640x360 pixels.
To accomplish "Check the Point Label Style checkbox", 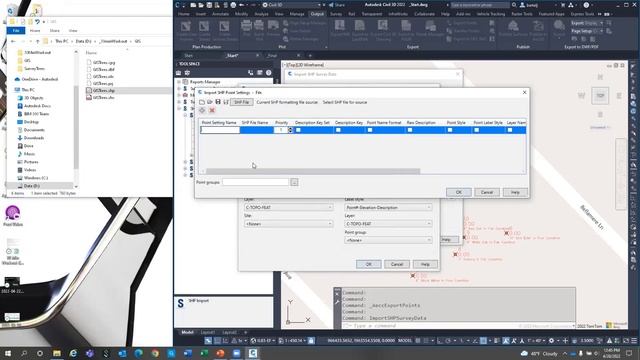I will click(476, 130).
